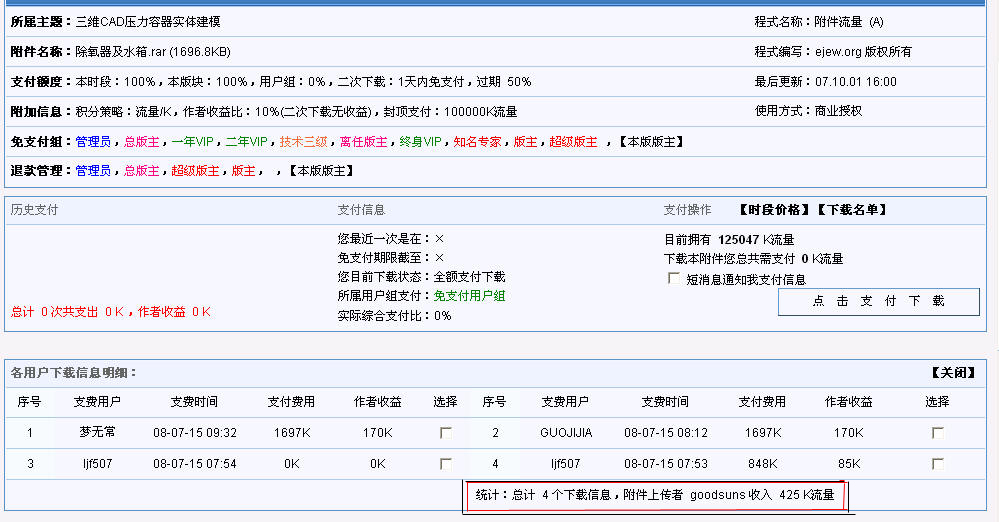Click the 免支付用户组 status text
Screen dimensions: 999x522
point(470,296)
